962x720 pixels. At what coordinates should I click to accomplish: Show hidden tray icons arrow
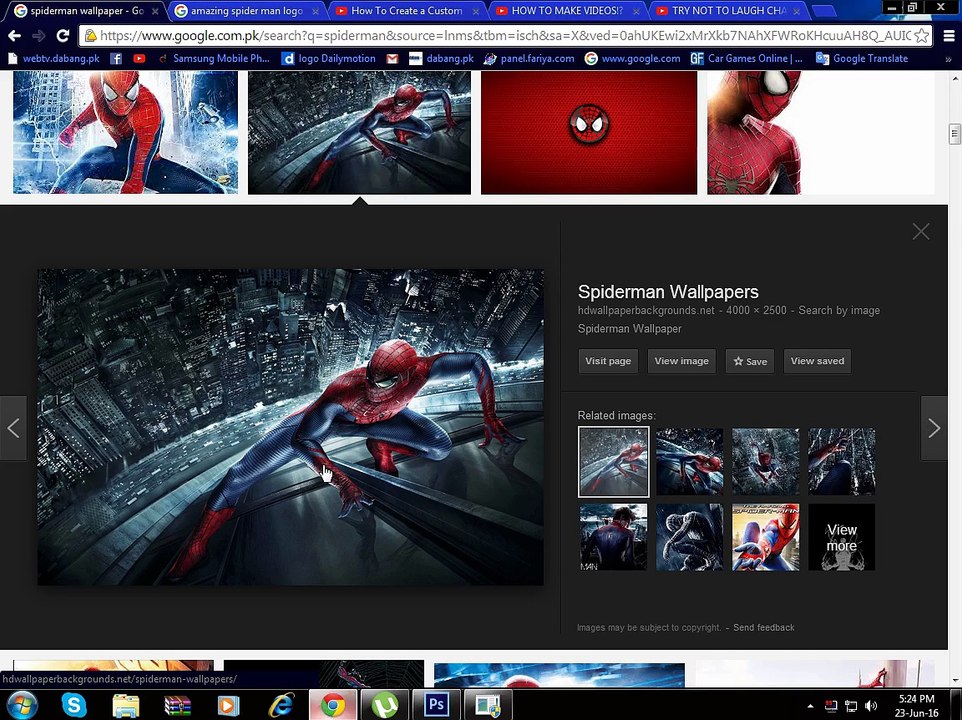click(810, 707)
